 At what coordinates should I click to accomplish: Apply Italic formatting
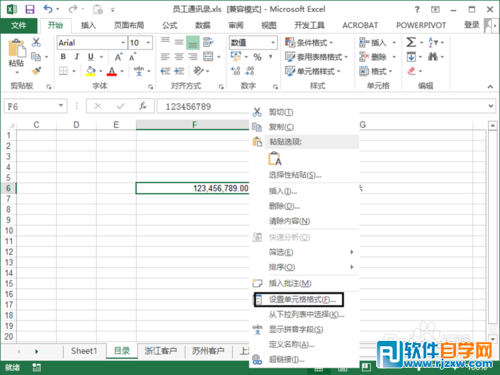(77, 57)
